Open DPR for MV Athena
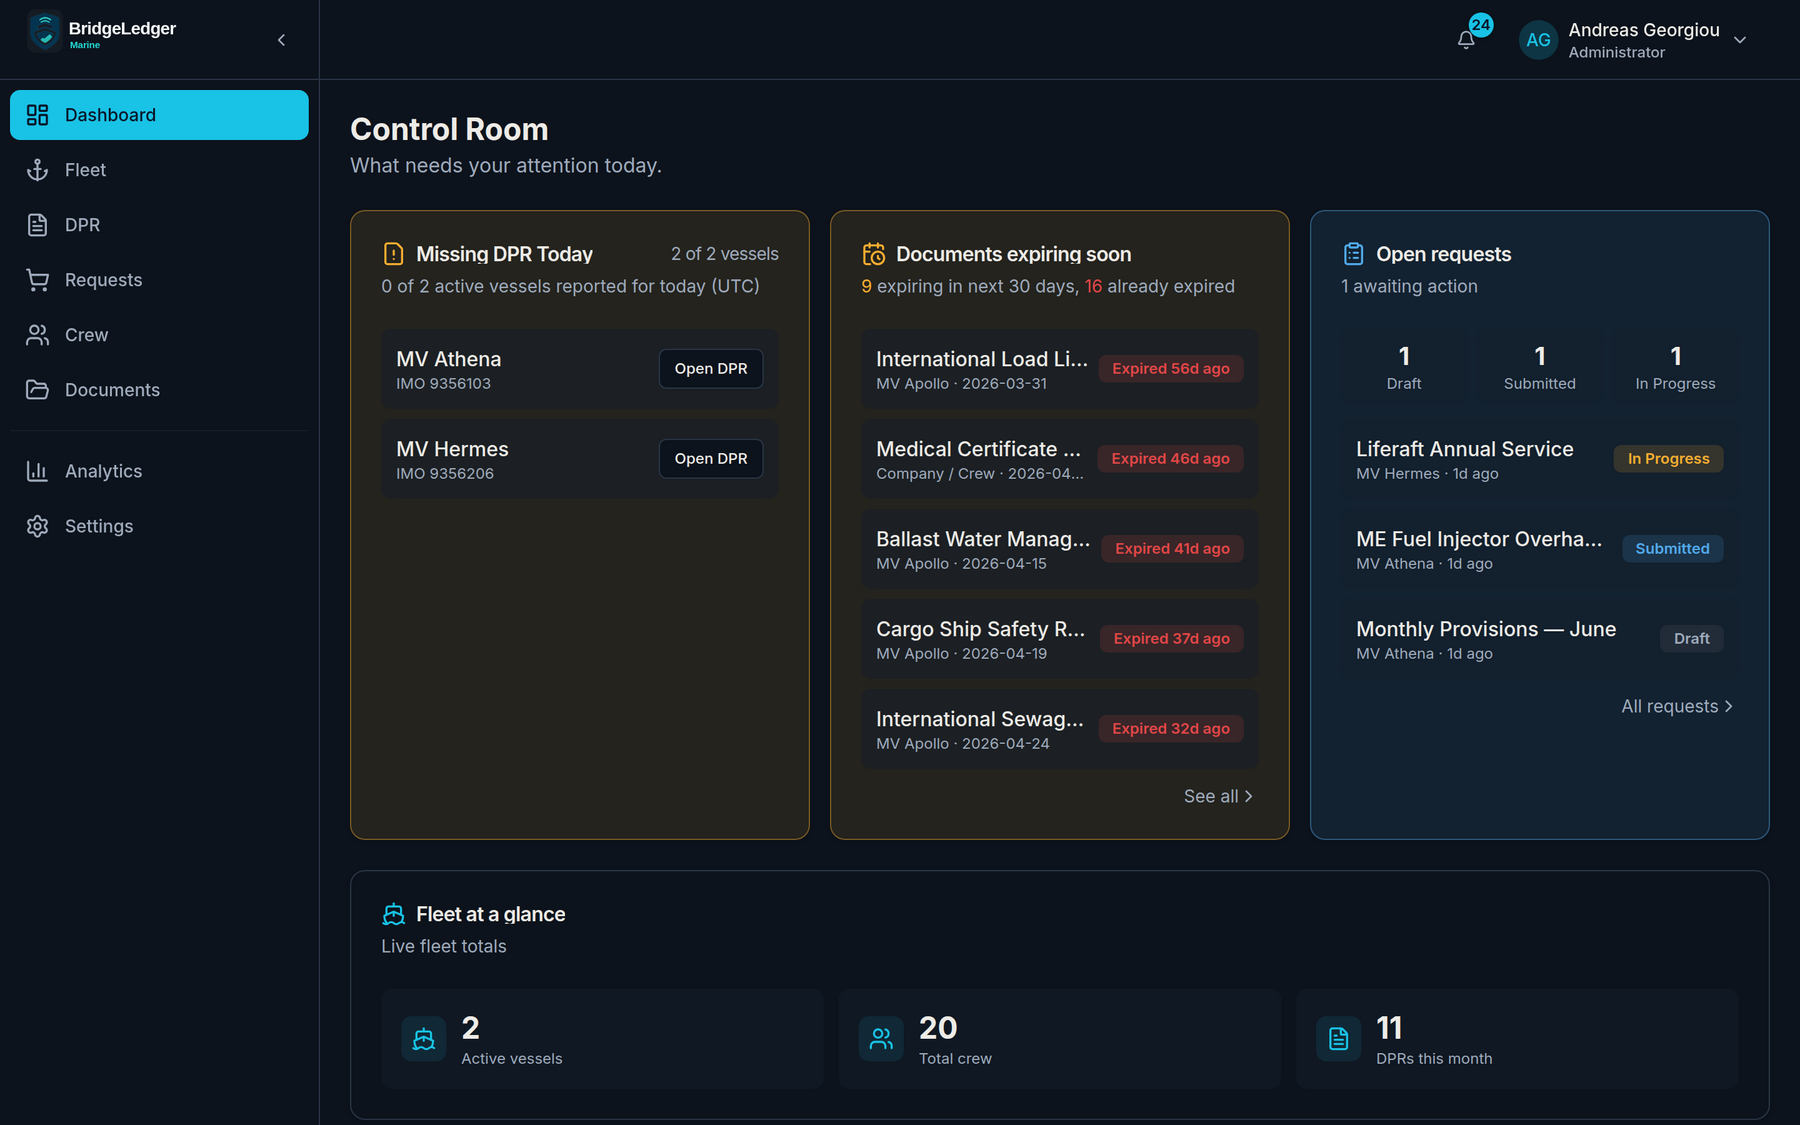Viewport: 1800px width, 1125px height. click(x=711, y=369)
